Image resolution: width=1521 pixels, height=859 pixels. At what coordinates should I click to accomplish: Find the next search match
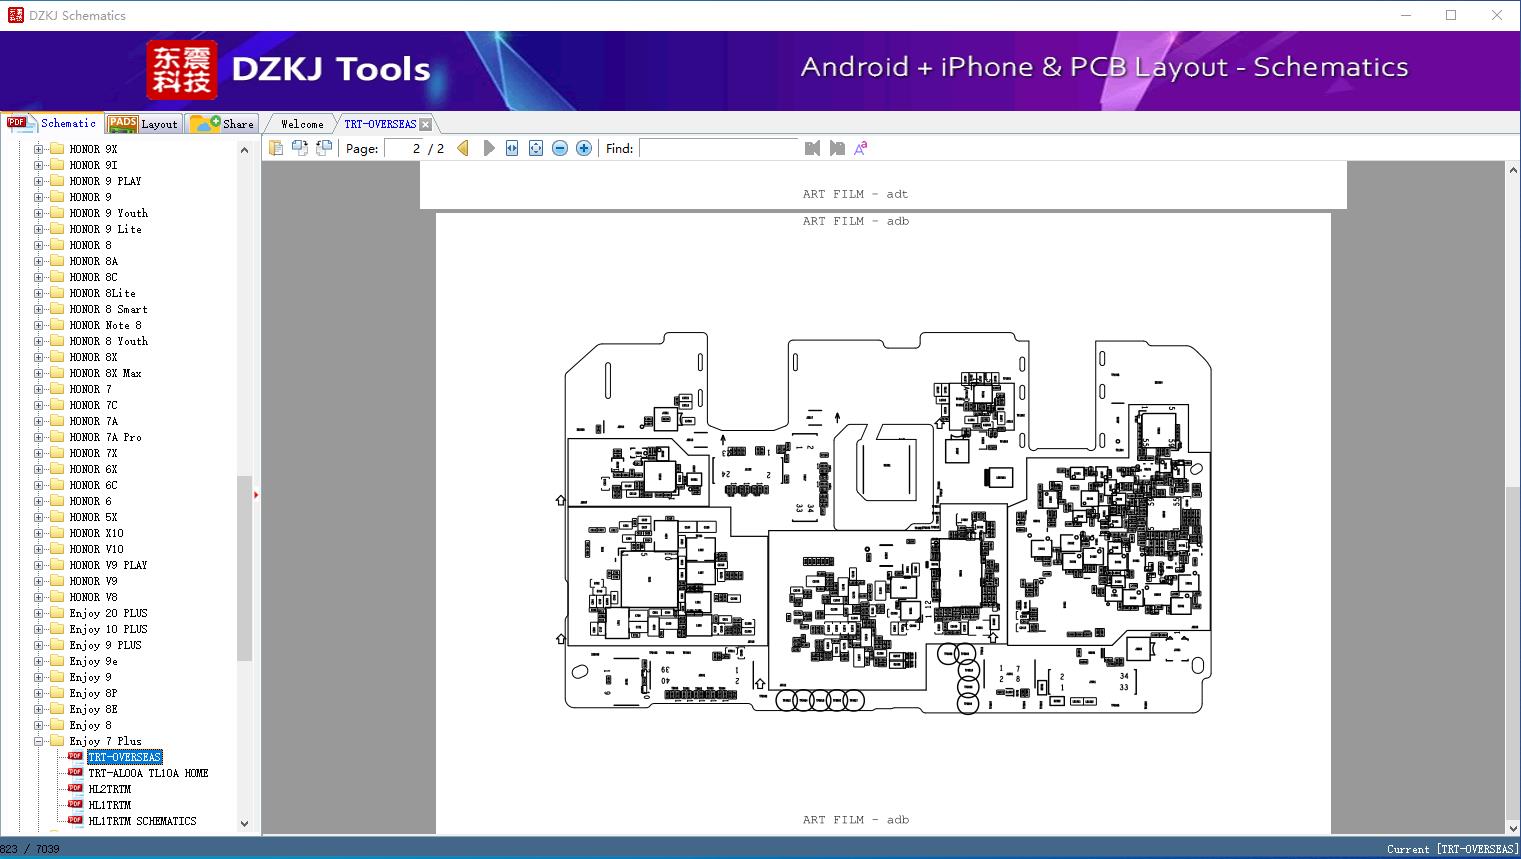(837, 148)
